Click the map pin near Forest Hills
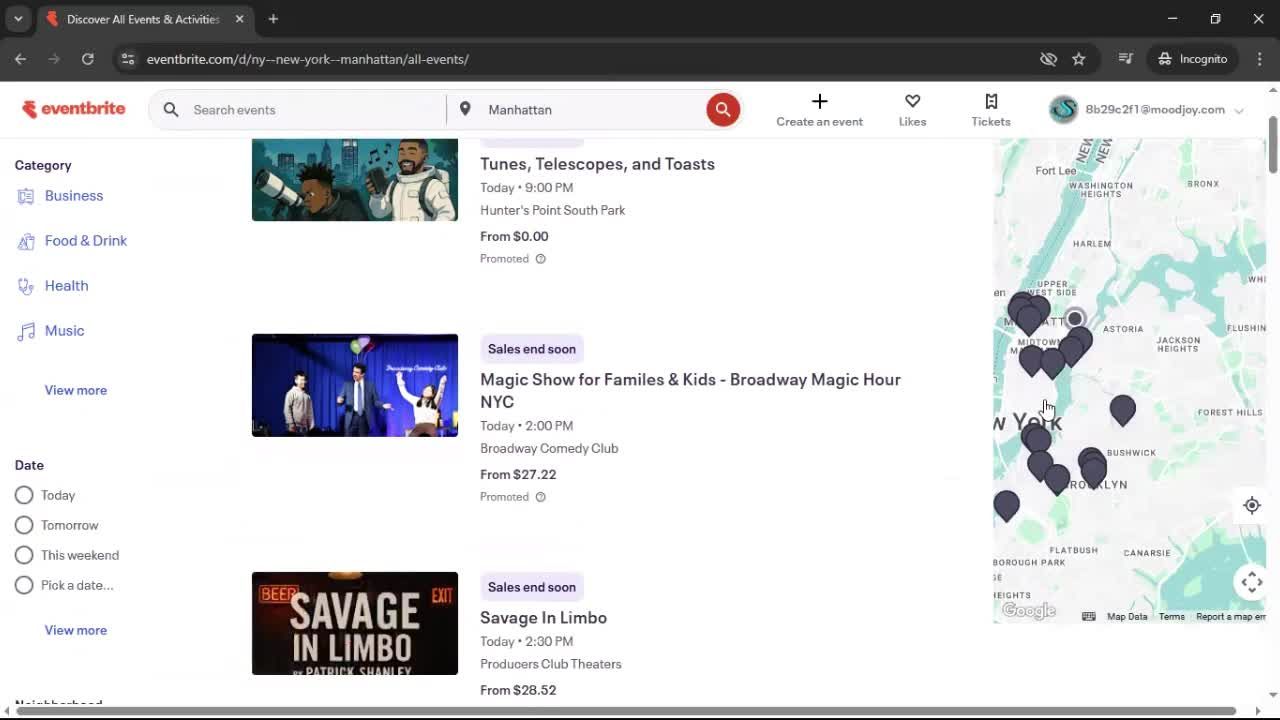This screenshot has width=1280, height=720. (x=1122, y=410)
